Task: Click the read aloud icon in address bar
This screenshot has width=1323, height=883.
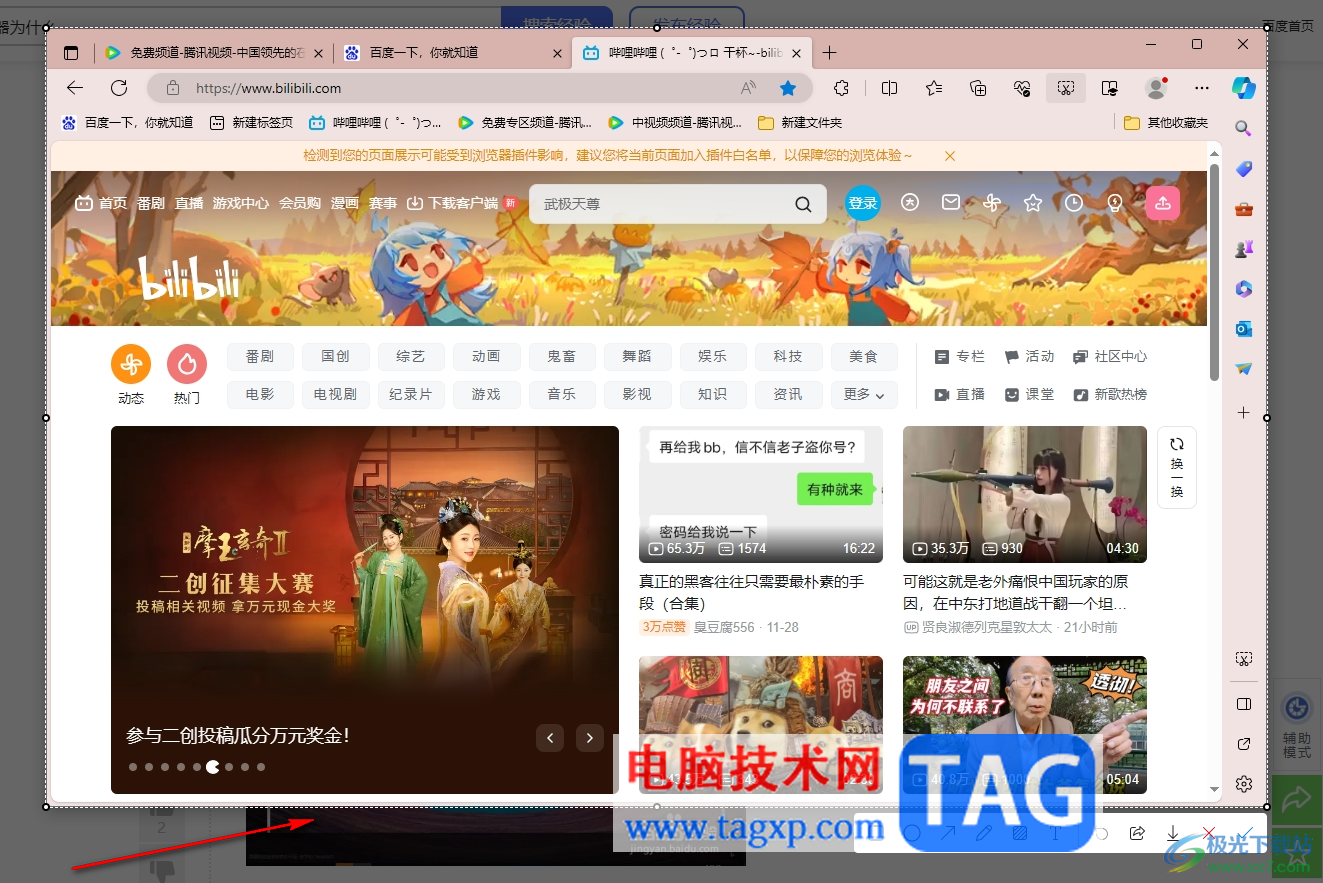Action: 748,88
